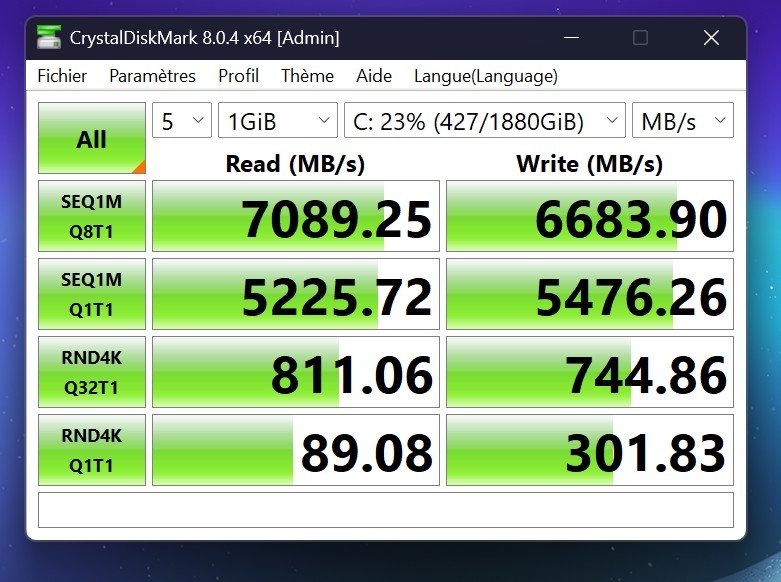
Task: Run all benchmarks with the All button
Action: [92, 138]
